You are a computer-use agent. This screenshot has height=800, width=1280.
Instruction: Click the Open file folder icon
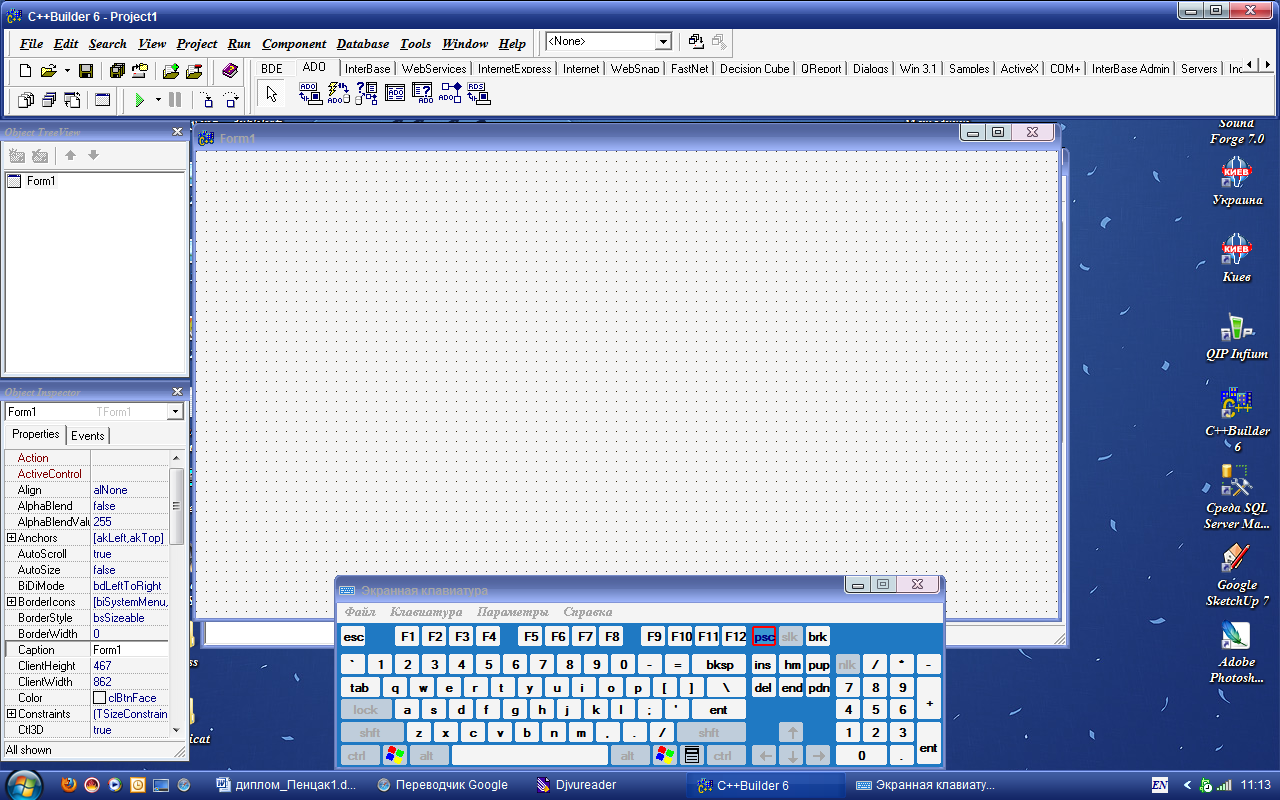pos(48,71)
